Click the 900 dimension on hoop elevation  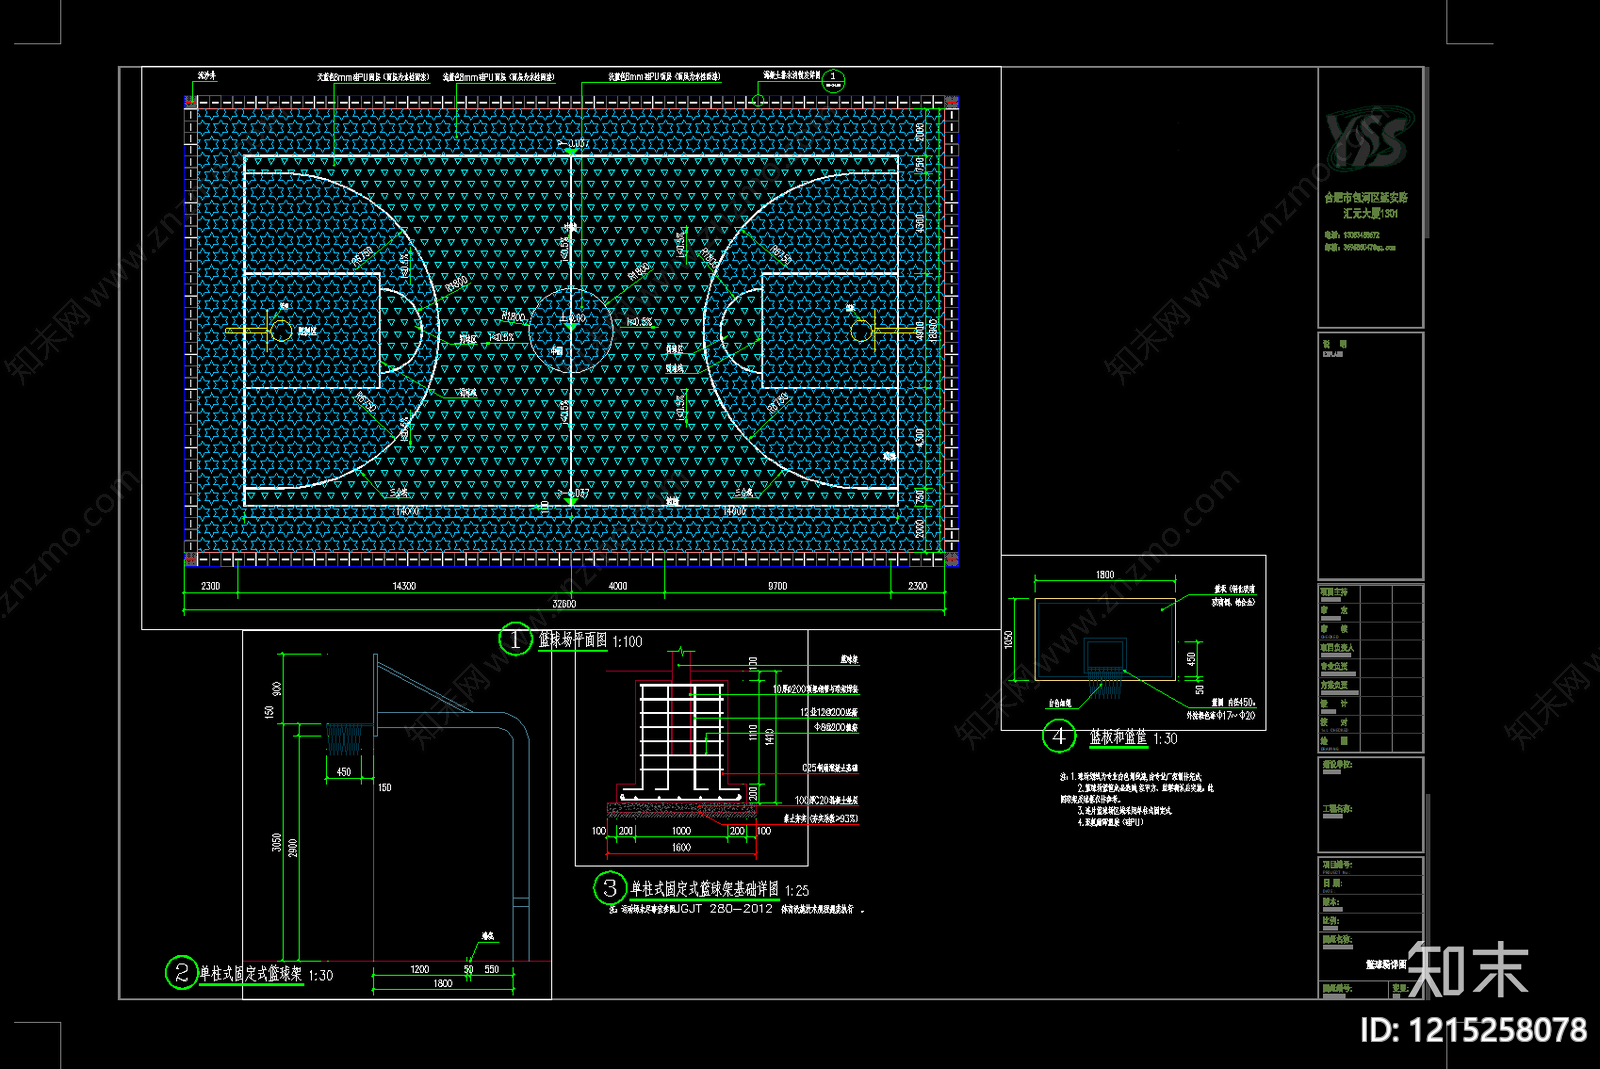276,688
